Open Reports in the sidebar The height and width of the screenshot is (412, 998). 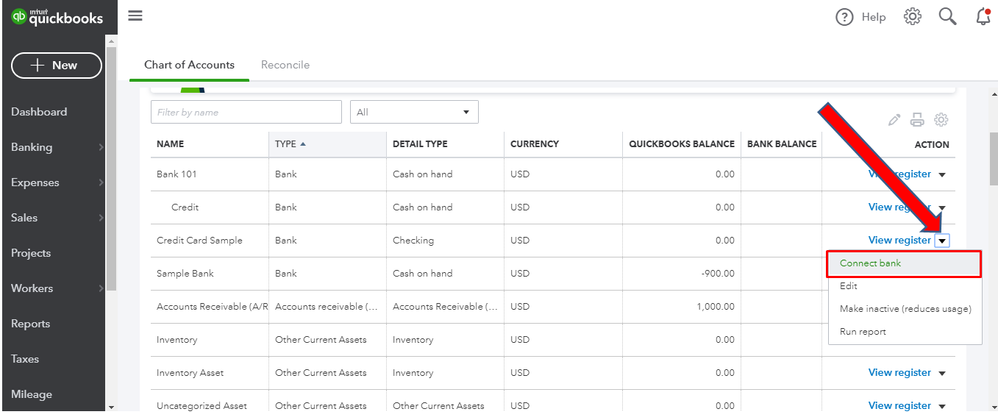31,324
